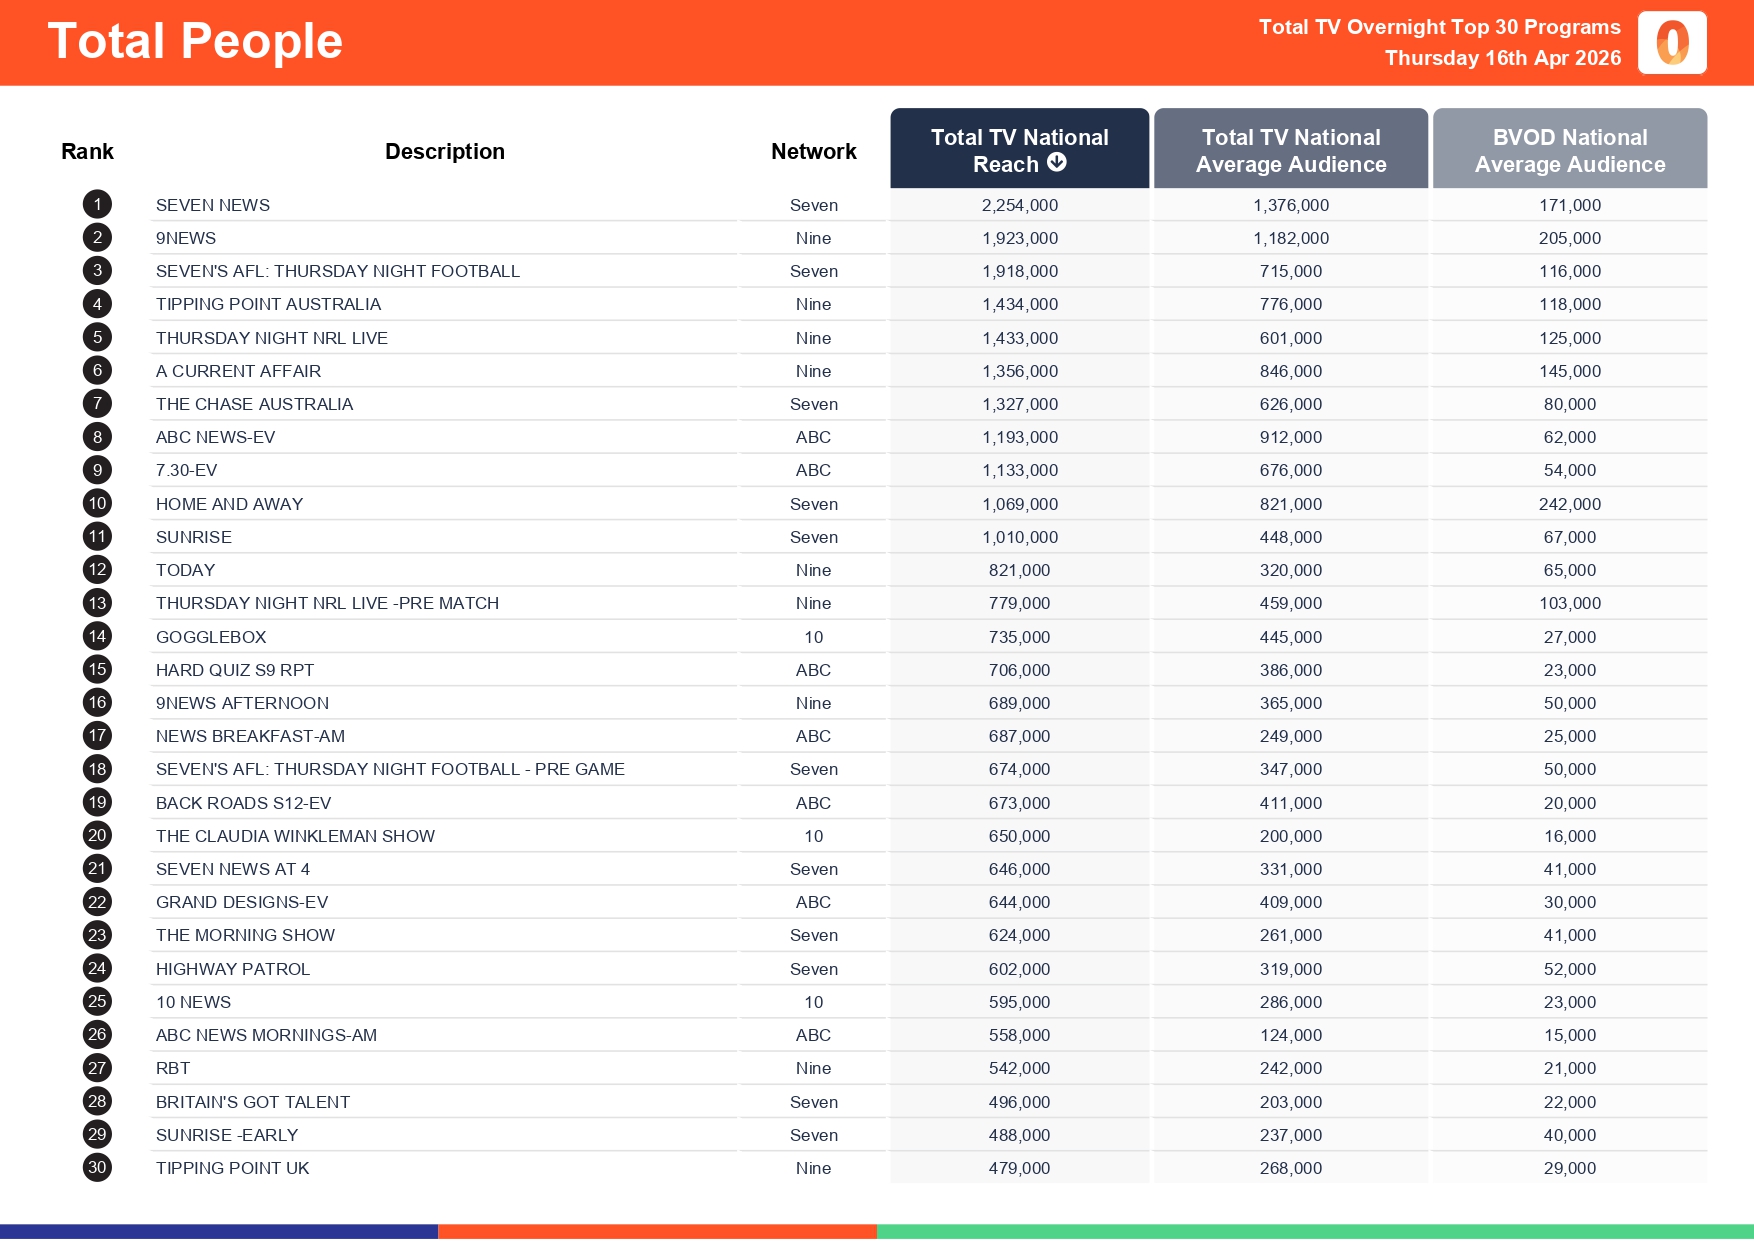Select rank badge number 15
Screen dimensions: 1754x1241
click(x=97, y=670)
